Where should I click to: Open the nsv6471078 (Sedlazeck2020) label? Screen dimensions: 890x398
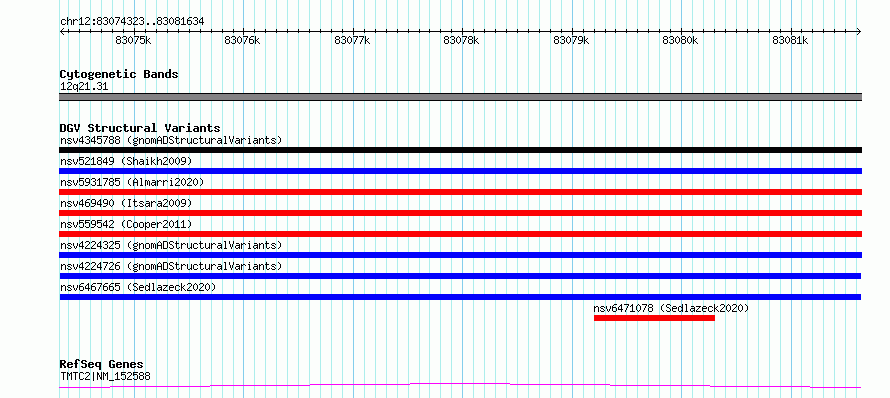point(671,308)
